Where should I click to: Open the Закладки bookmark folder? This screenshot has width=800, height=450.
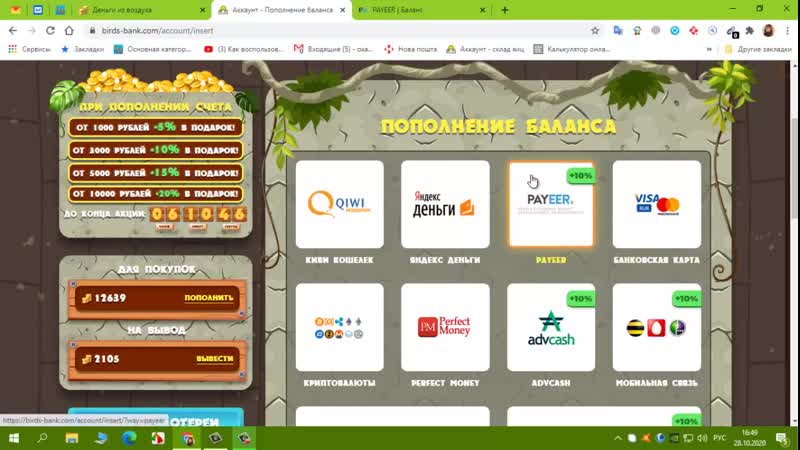coord(83,49)
